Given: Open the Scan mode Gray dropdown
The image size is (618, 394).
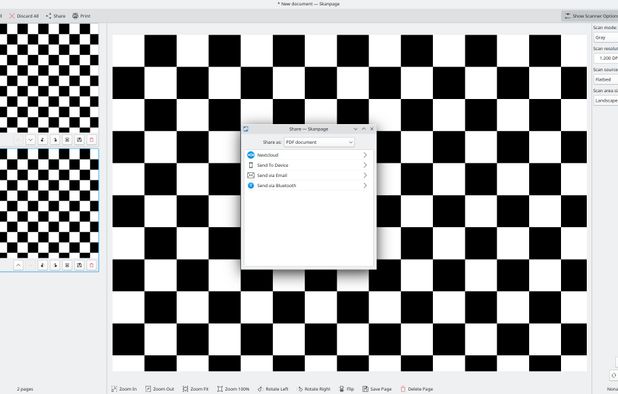Looking at the screenshot, I should tap(606, 37).
